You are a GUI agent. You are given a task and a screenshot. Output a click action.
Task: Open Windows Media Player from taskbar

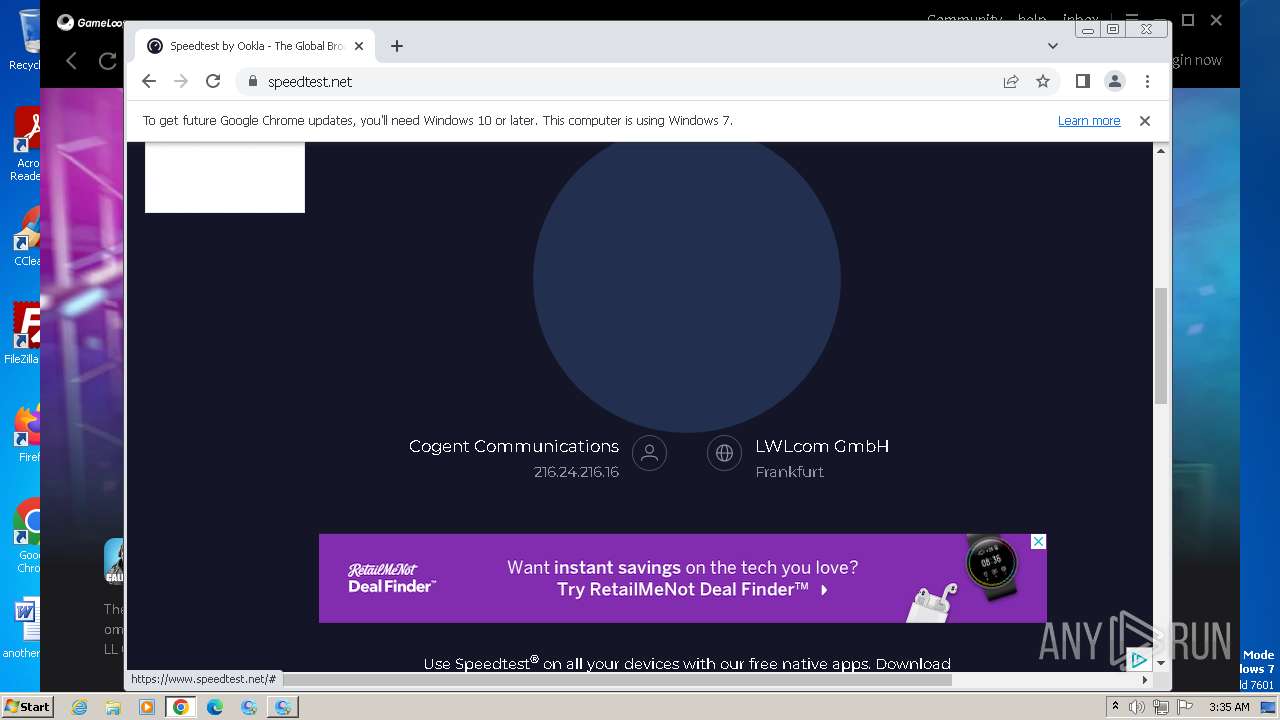pyautogui.click(x=147, y=707)
